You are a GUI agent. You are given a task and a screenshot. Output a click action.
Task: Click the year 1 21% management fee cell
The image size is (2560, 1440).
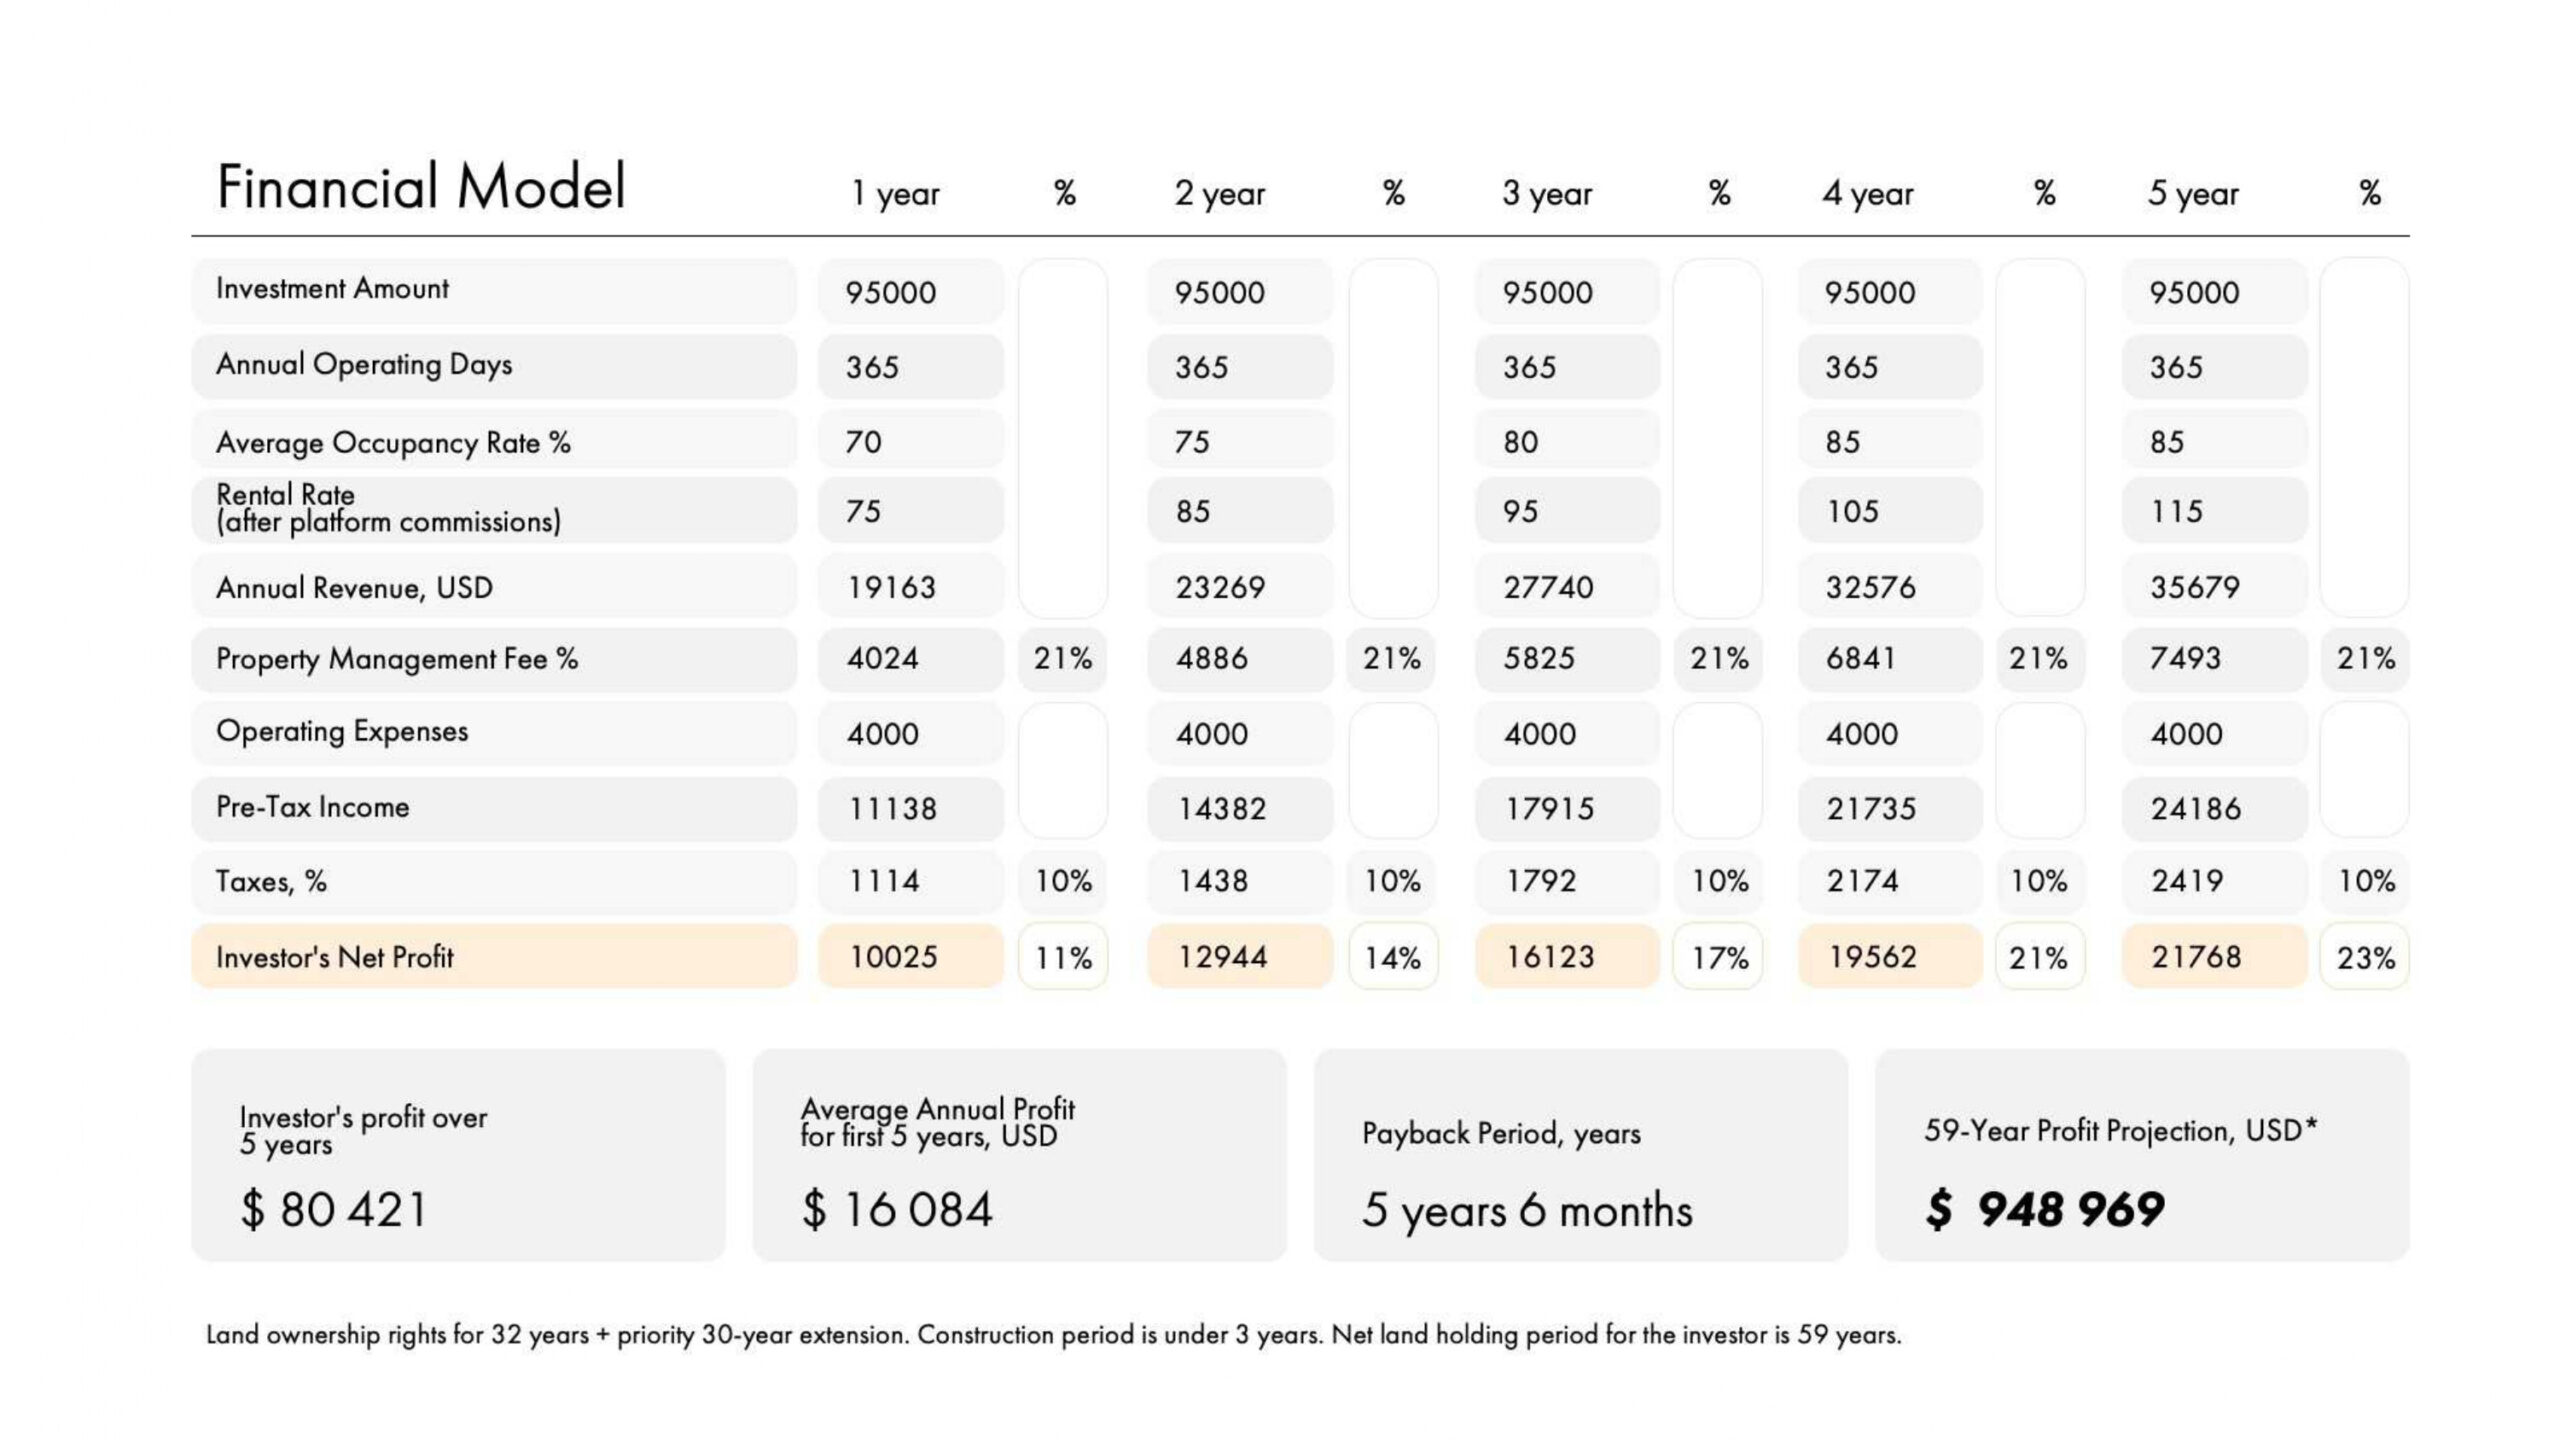click(1062, 658)
